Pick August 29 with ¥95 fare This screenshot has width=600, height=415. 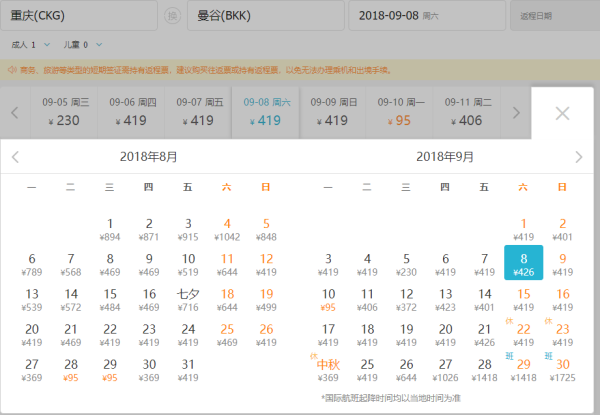tap(110, 370)
